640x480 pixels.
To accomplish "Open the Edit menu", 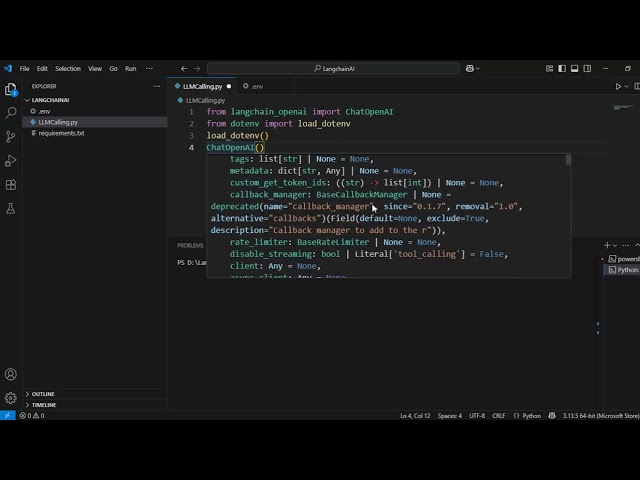I will (42, 69).
